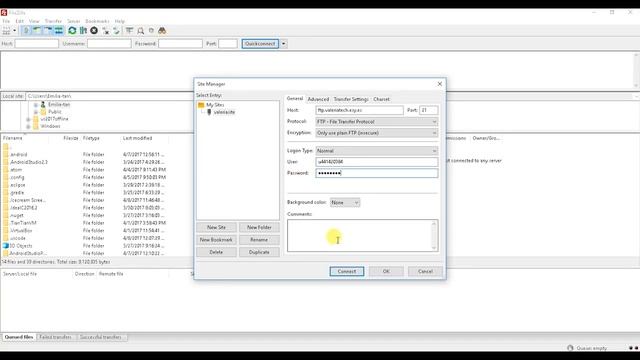The width and height of the screenshot is (640, 360).
Task: Click the New Folder button
Action: pos(259,227)
